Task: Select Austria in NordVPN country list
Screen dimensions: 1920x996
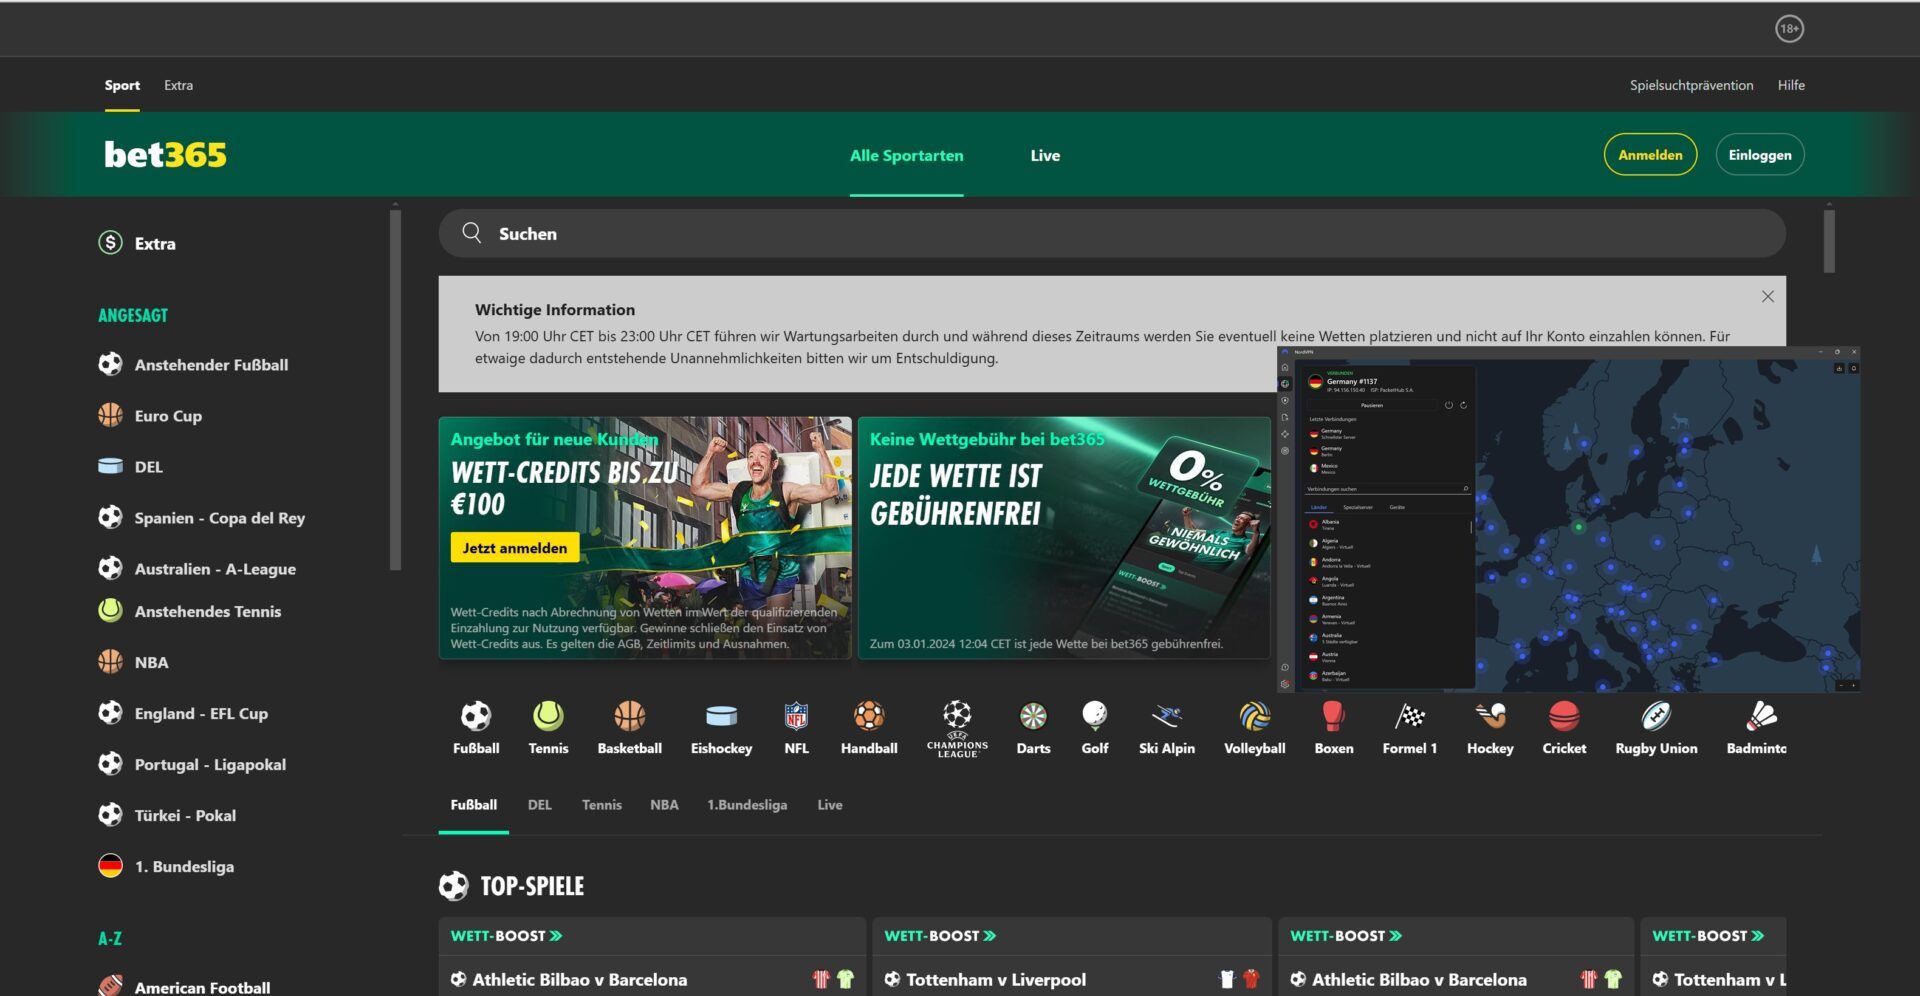Action: tap(1387, 657)
